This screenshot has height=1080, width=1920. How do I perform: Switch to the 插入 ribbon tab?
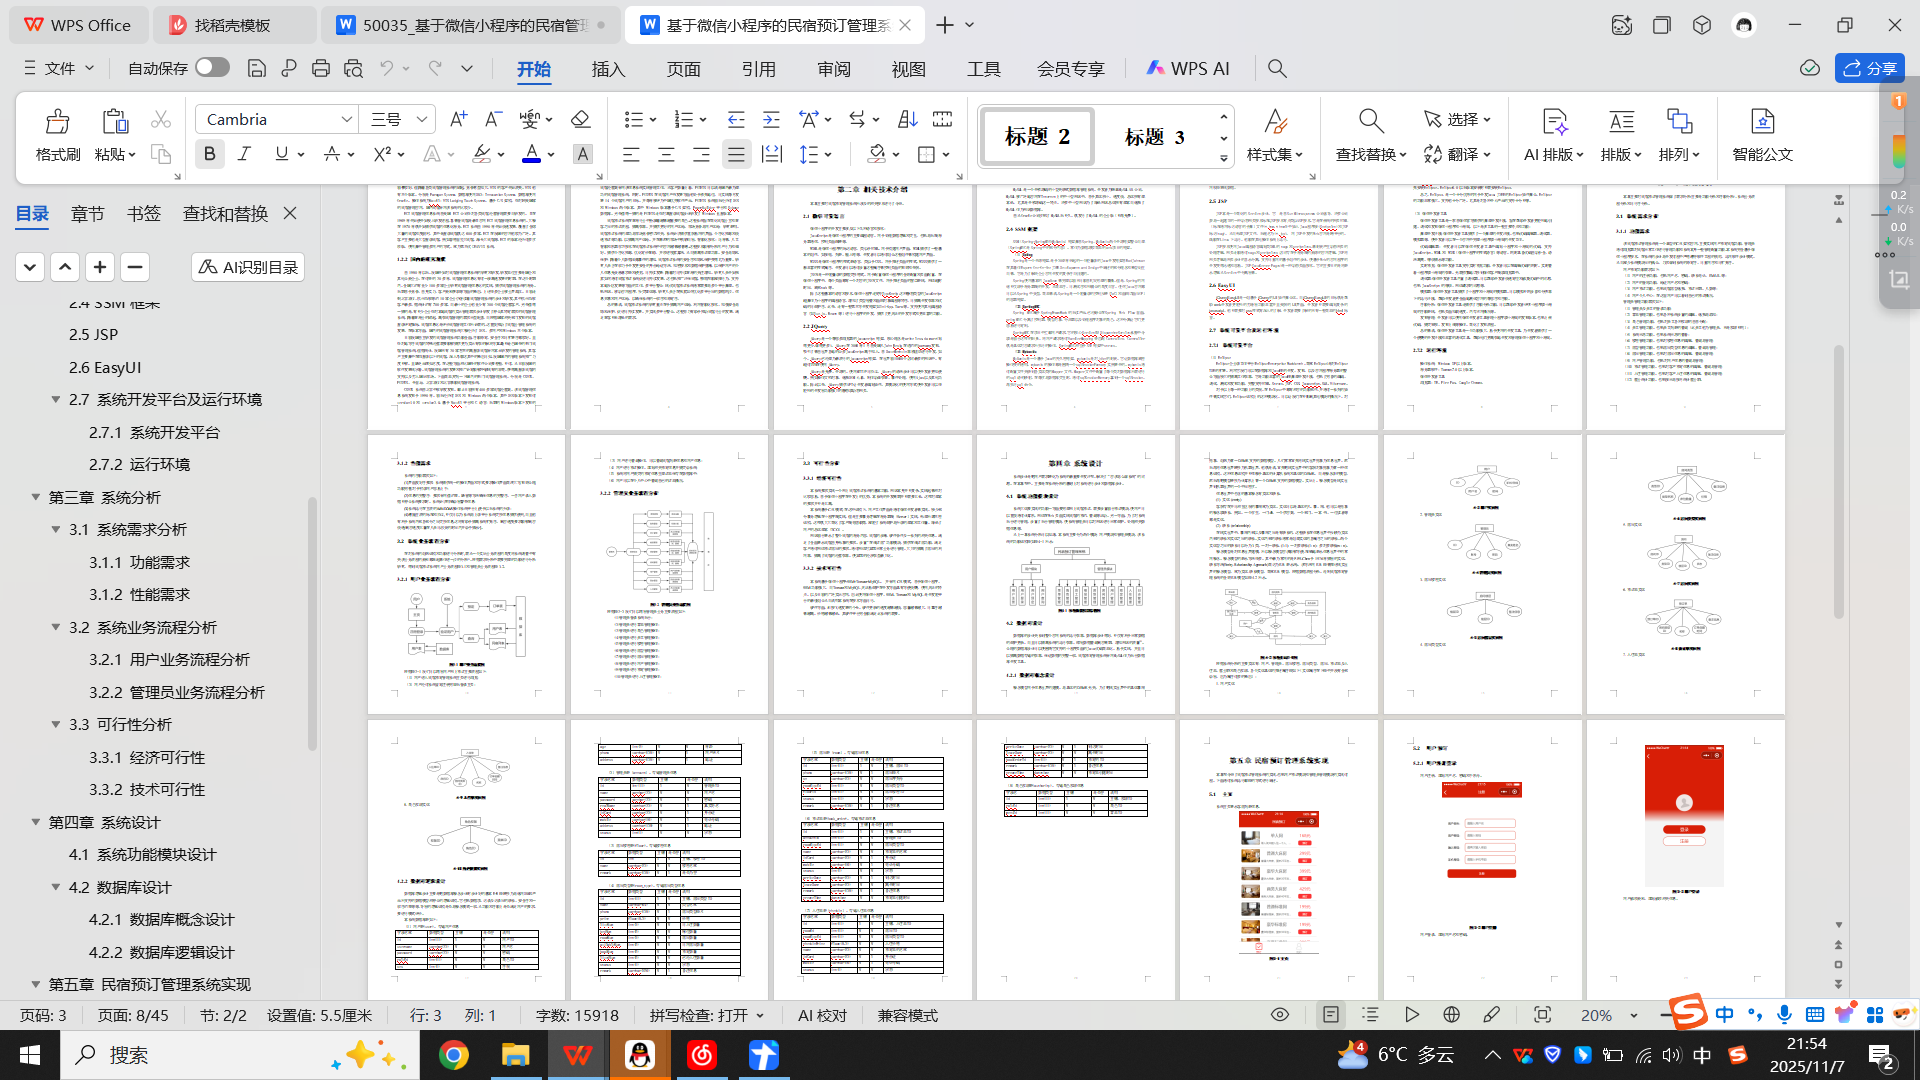coord(608,69)
